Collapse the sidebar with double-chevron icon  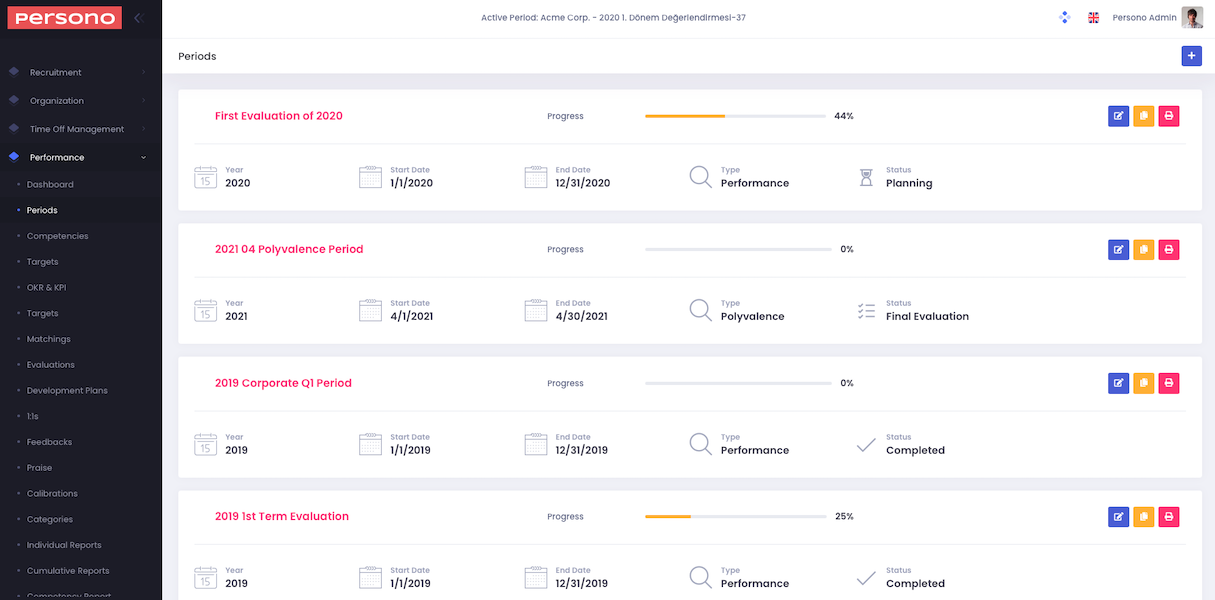139,17
